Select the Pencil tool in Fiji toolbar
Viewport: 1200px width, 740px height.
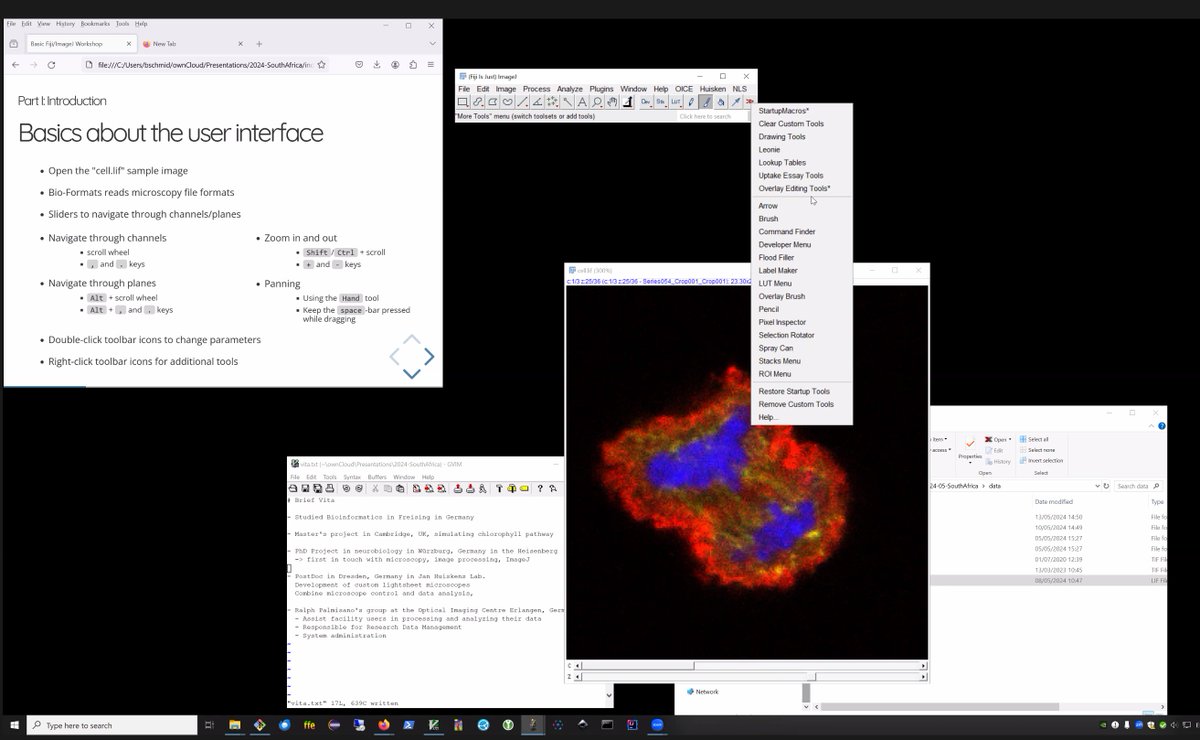pos(691,102)
